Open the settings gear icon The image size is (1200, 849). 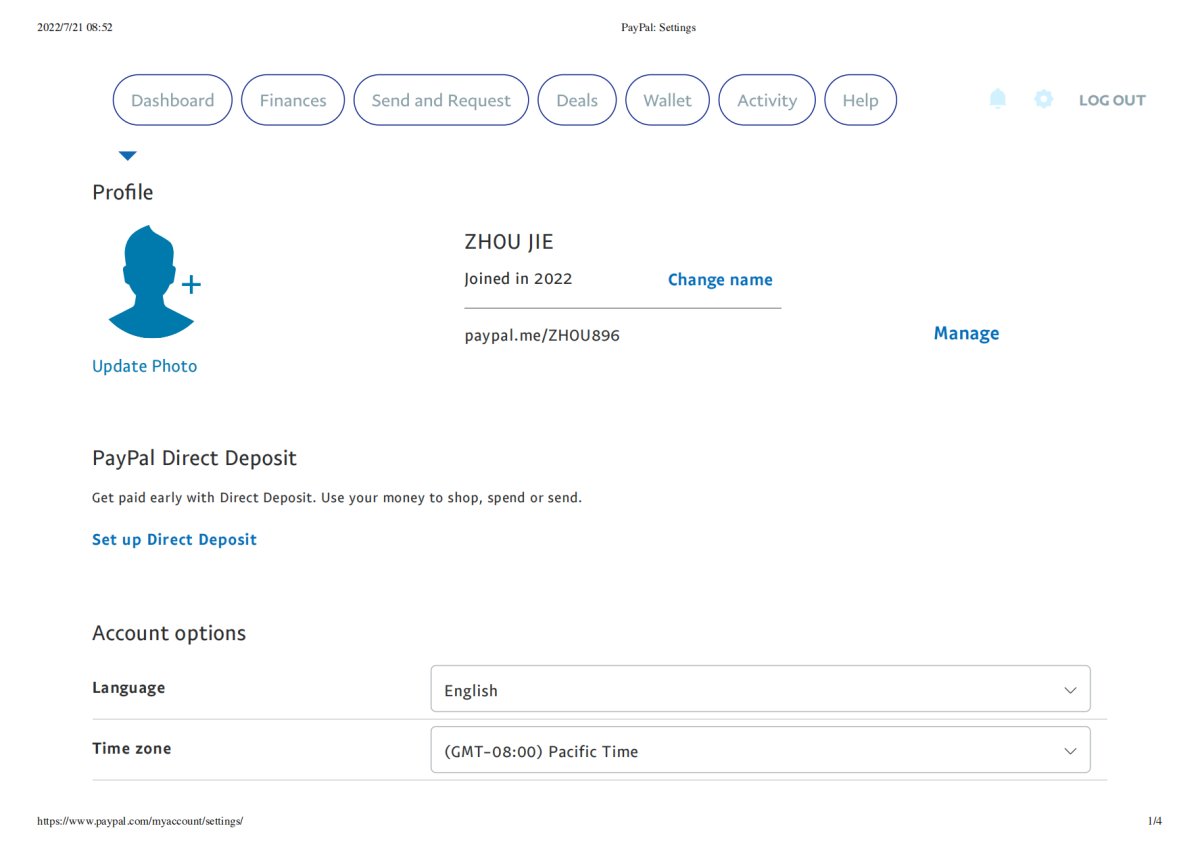[x=1043, y=99]
